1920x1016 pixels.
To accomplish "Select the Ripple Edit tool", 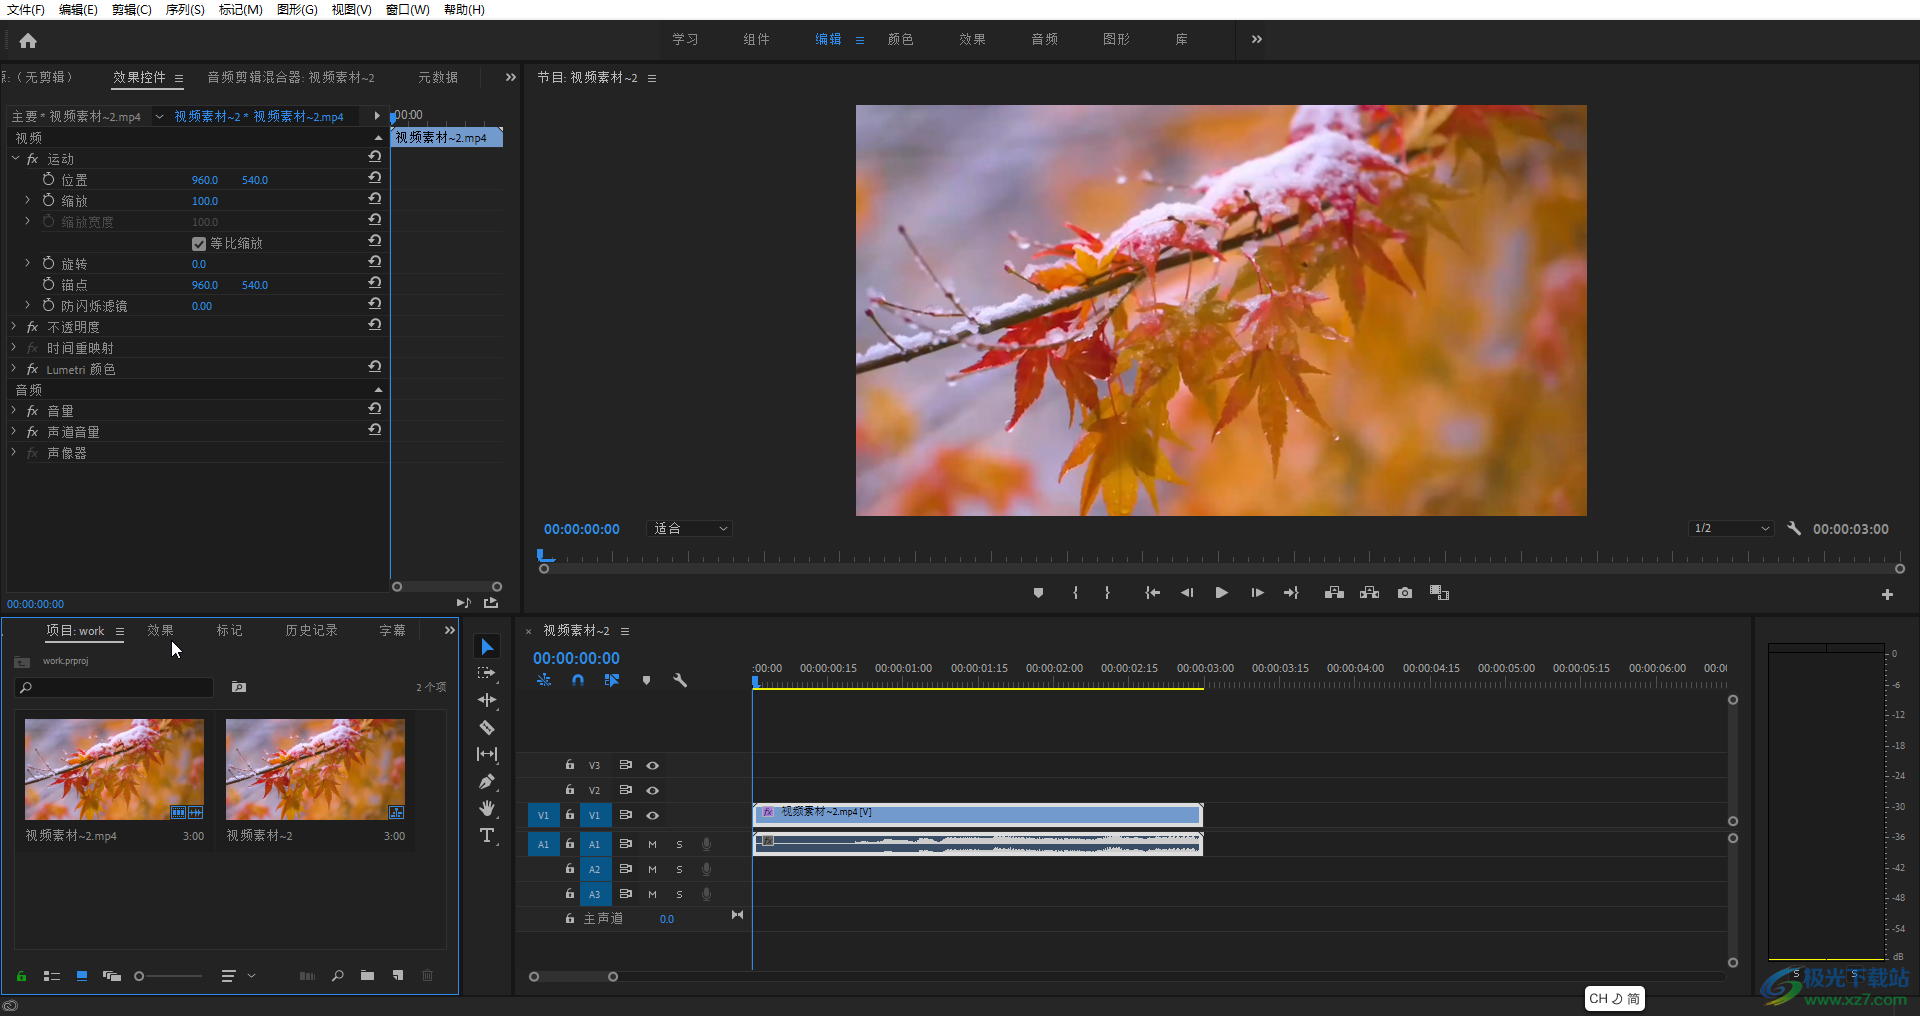I will point(487,700).
